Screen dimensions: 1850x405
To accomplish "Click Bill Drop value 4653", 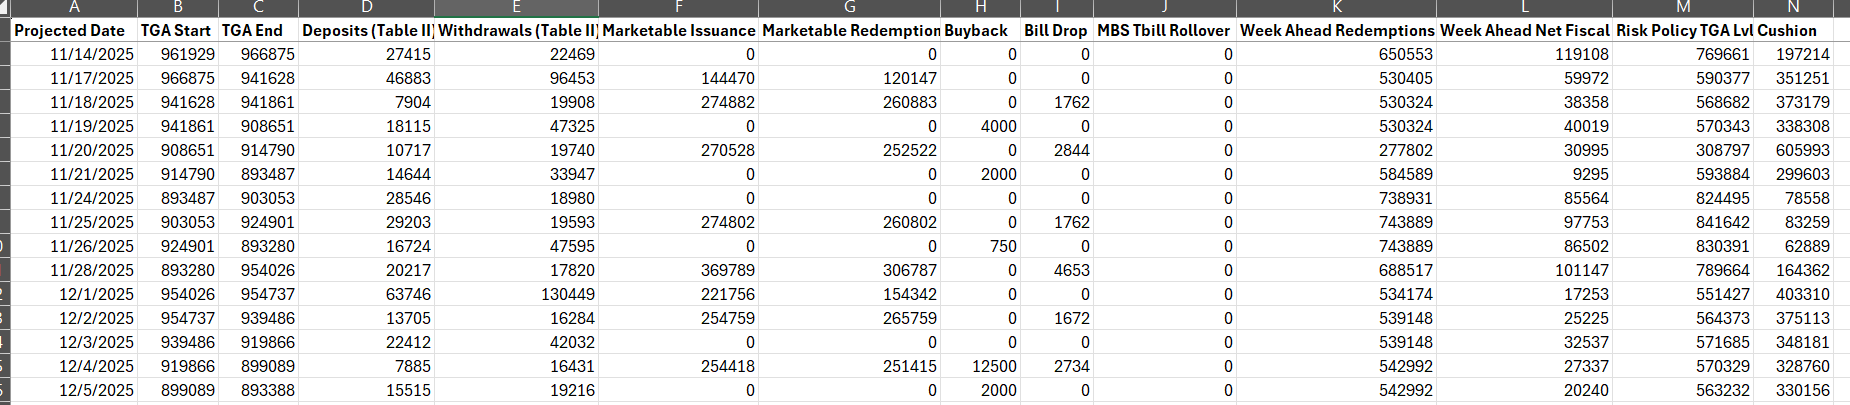I will pos(1057,270).
